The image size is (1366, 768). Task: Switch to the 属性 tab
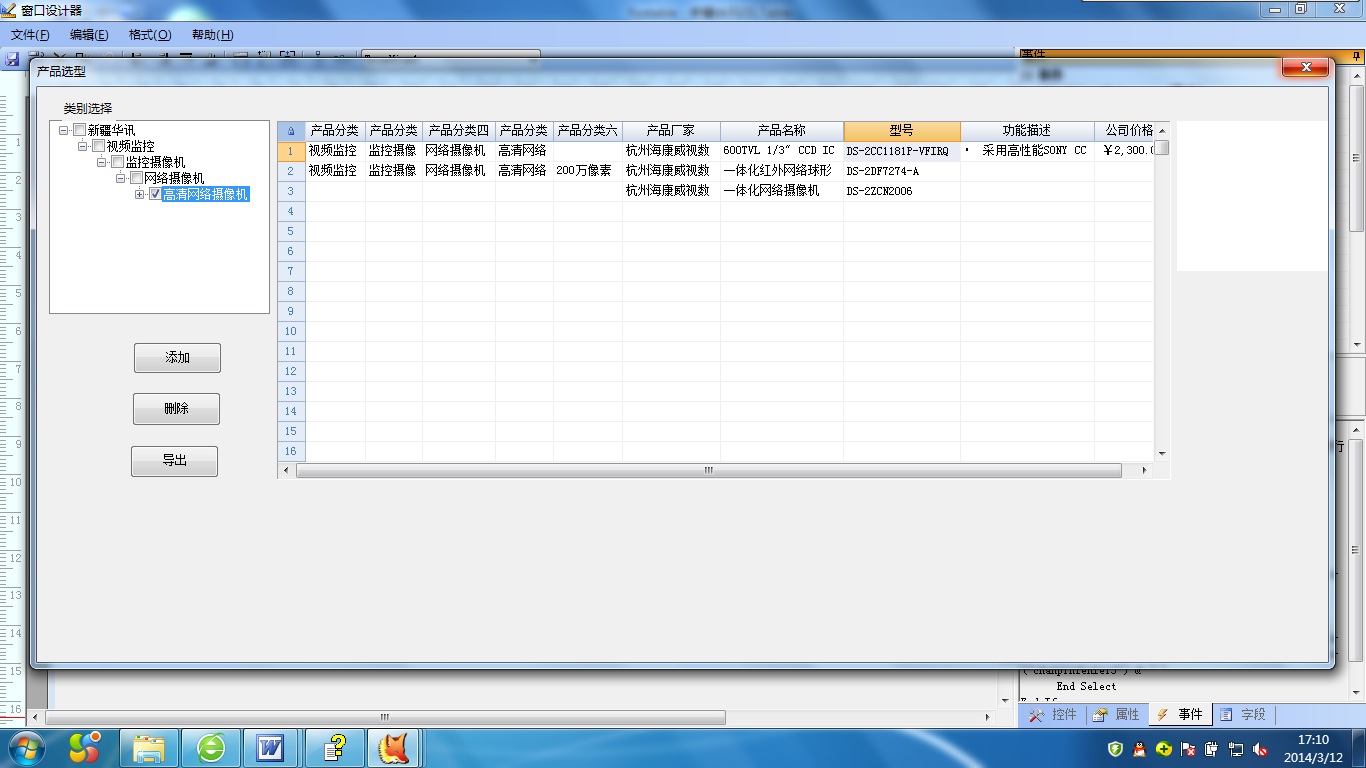1116,715
